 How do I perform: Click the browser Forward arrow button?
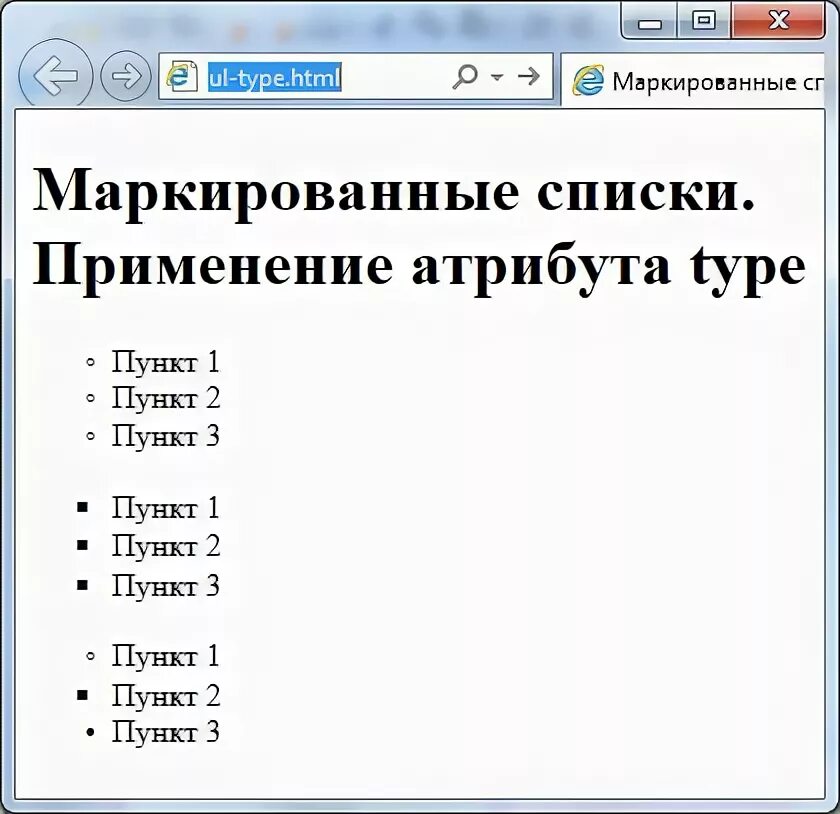tap(125, 76)
